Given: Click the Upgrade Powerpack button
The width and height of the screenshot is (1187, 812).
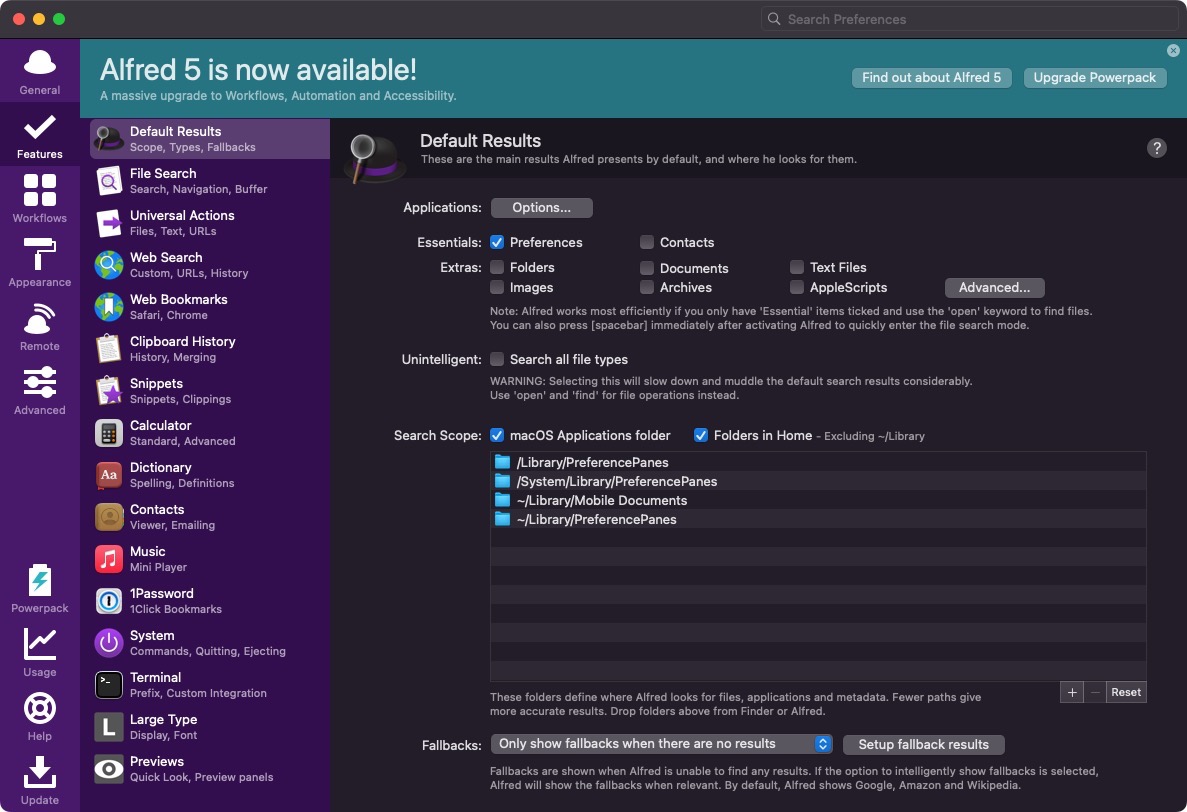Looking at the screenshot, I should [1095, 78].
